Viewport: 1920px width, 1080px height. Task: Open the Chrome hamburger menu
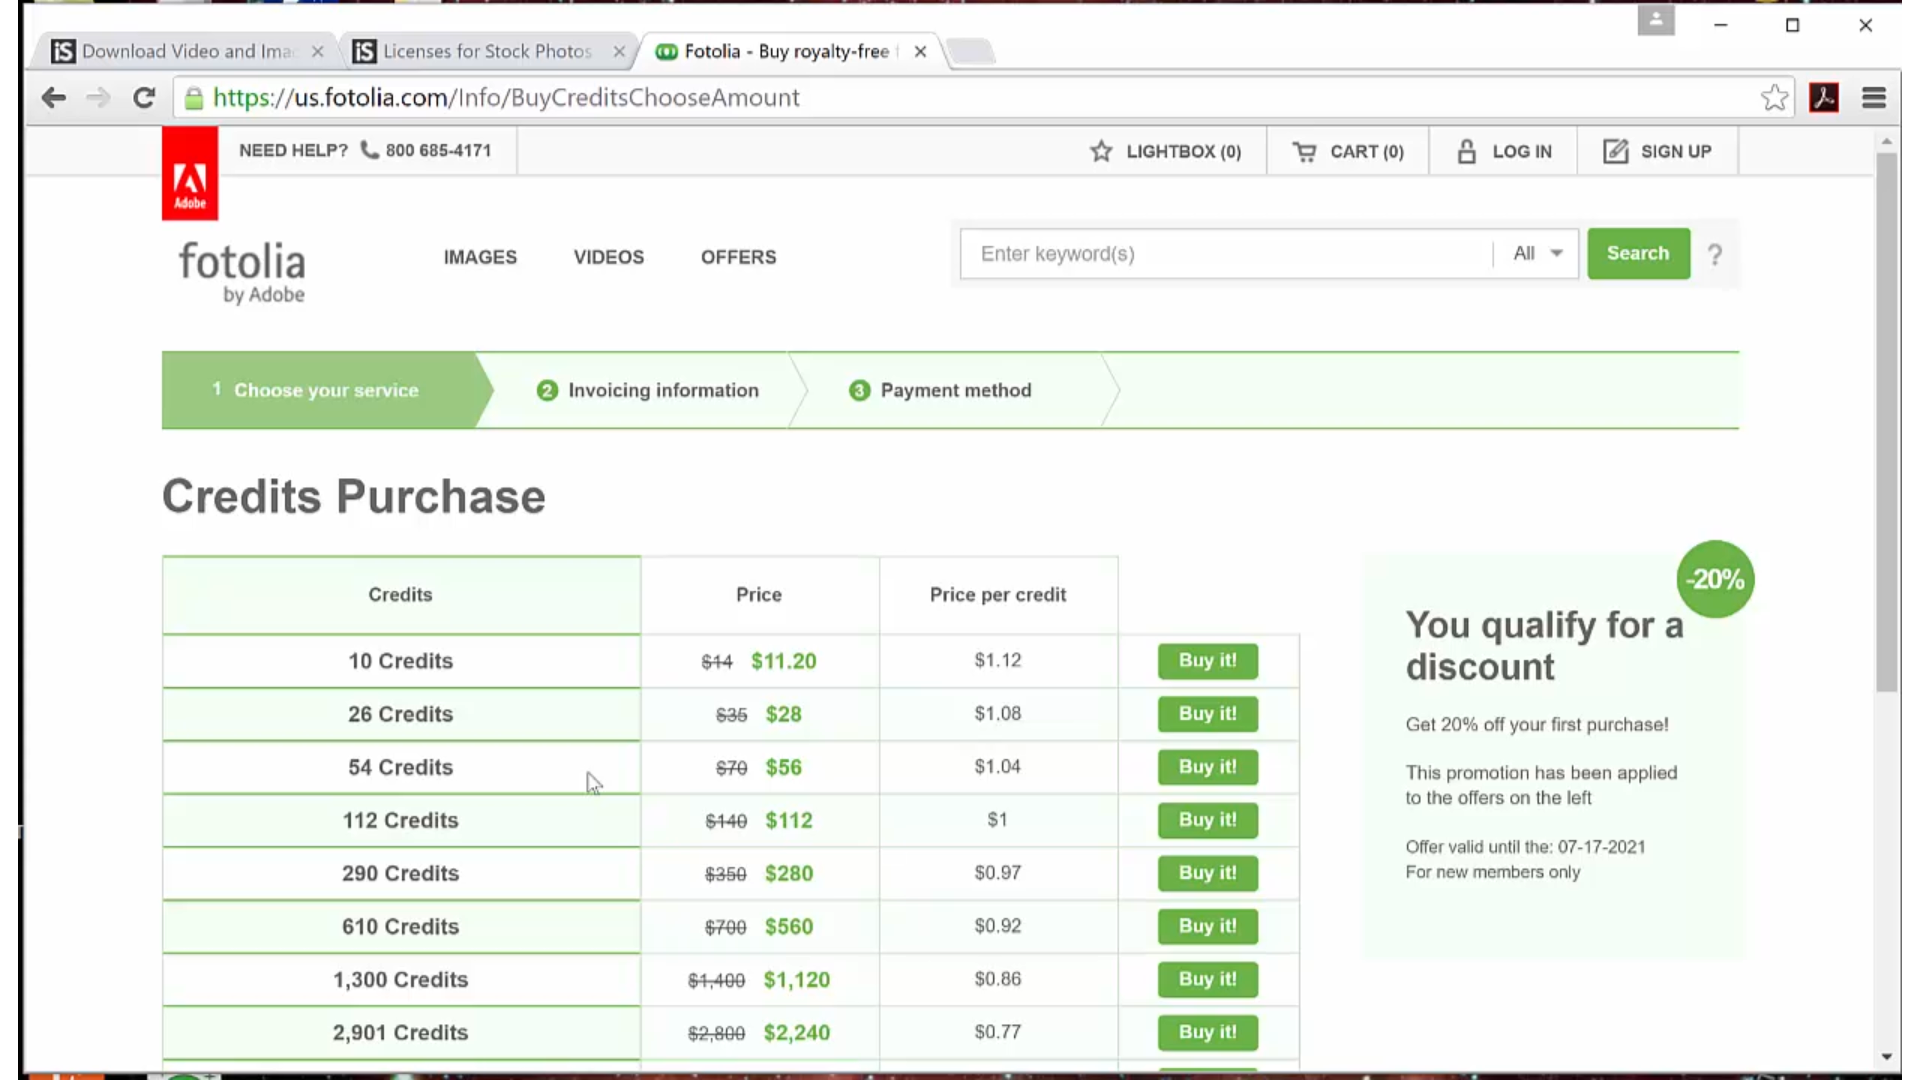click(1874, 97)
